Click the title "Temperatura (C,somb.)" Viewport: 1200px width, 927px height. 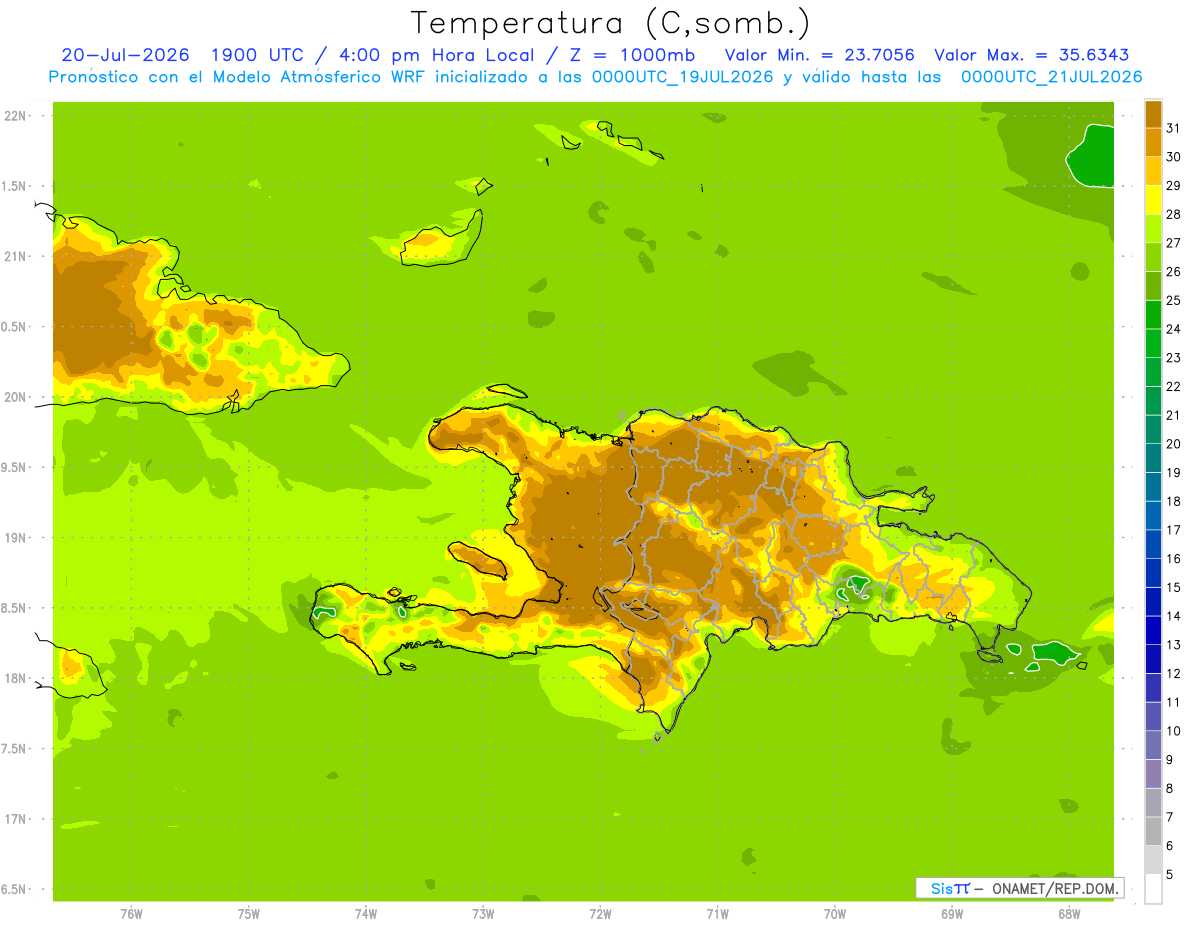coord(610,23)
